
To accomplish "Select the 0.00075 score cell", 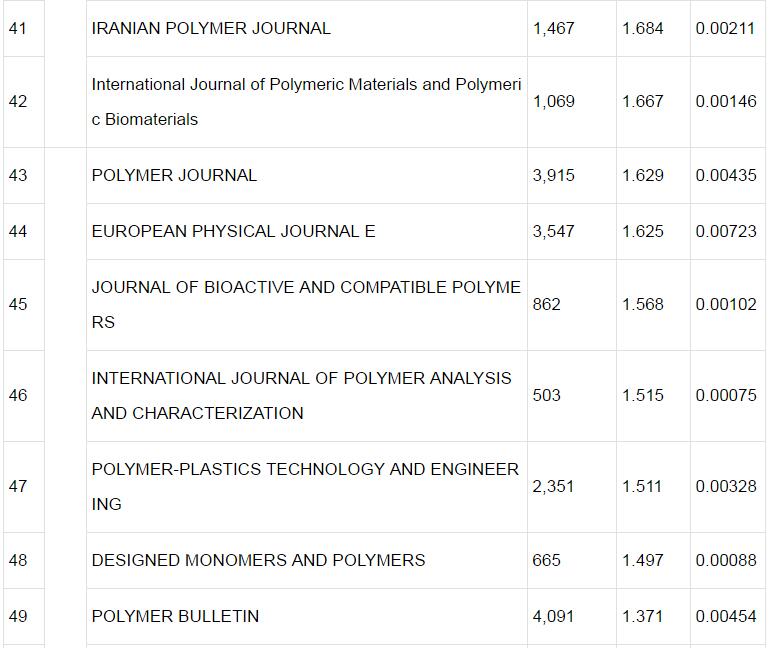I will [726, 395].
